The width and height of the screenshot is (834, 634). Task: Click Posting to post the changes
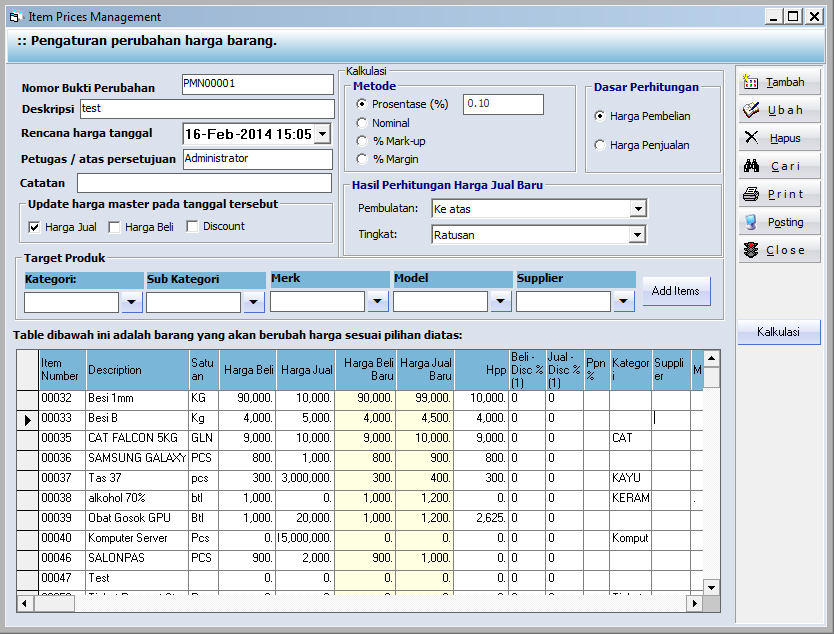pos(781,221)
